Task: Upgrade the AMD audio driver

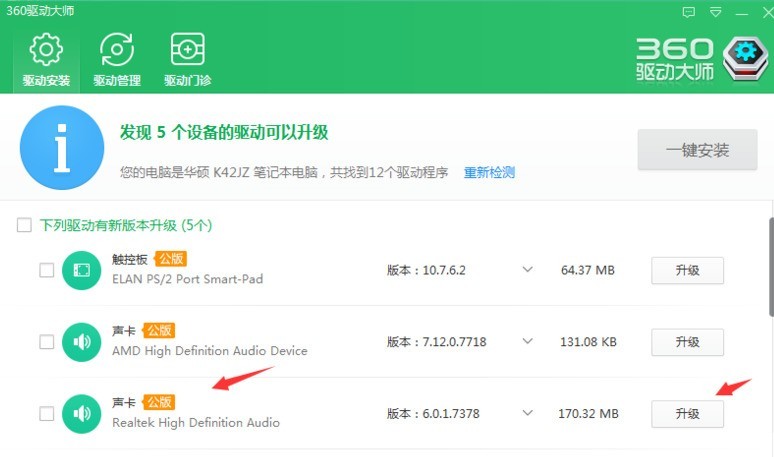Action: coord(688,342)
